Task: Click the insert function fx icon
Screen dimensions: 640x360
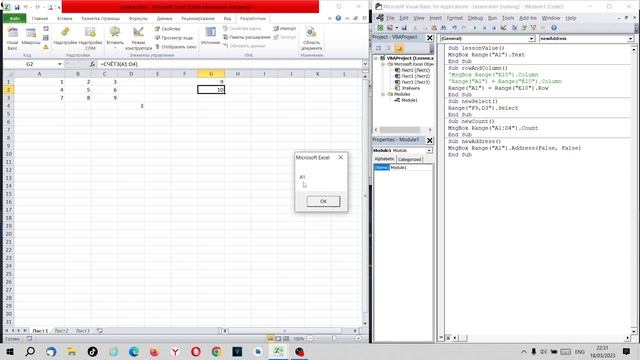Action: click(92, 64)
